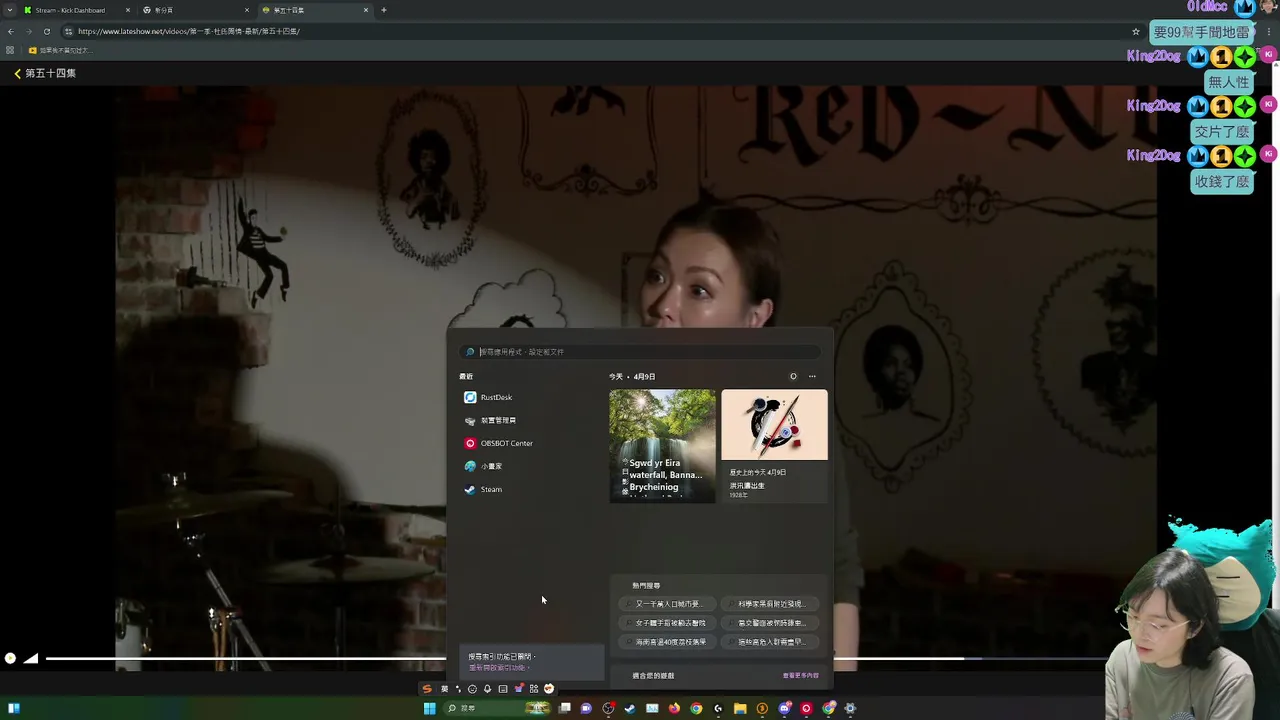This screenshot has width=1280, height=720.
Task: Toggle video volume mute icon
Action: tap(31, 658)
